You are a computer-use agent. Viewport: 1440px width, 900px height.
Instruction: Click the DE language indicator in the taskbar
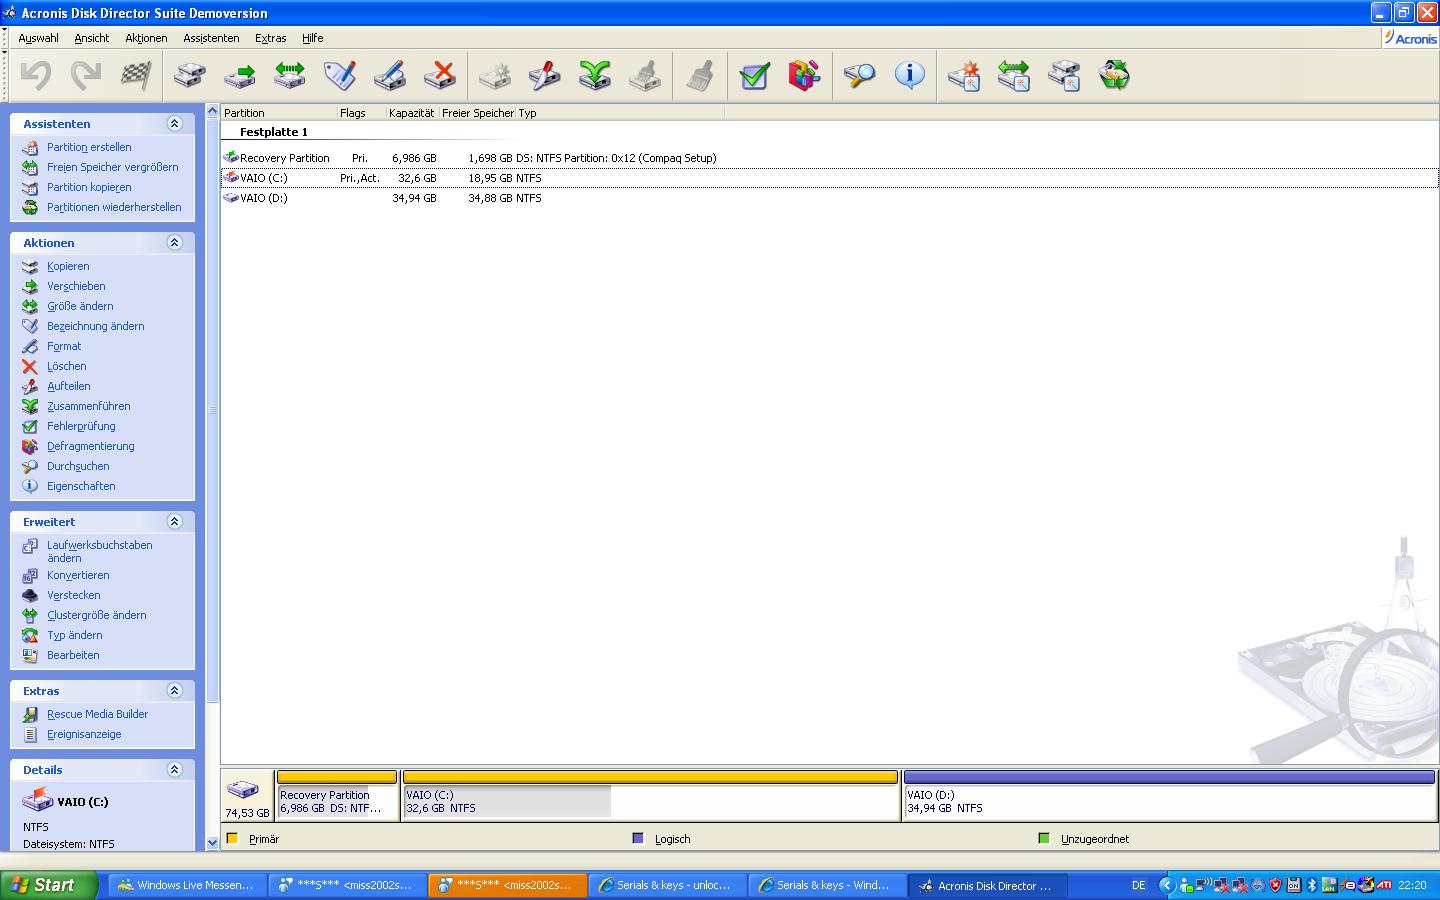pos(1139,885)
